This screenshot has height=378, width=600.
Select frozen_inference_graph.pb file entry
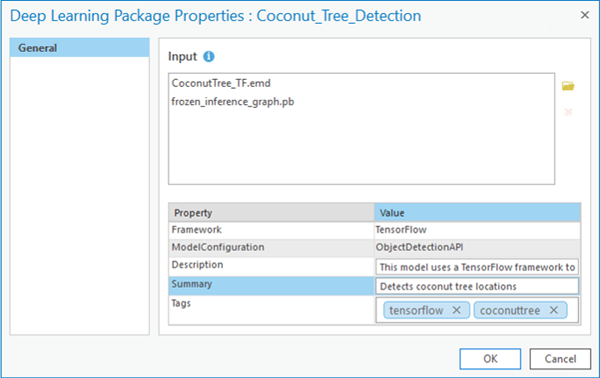coord(233,102)
